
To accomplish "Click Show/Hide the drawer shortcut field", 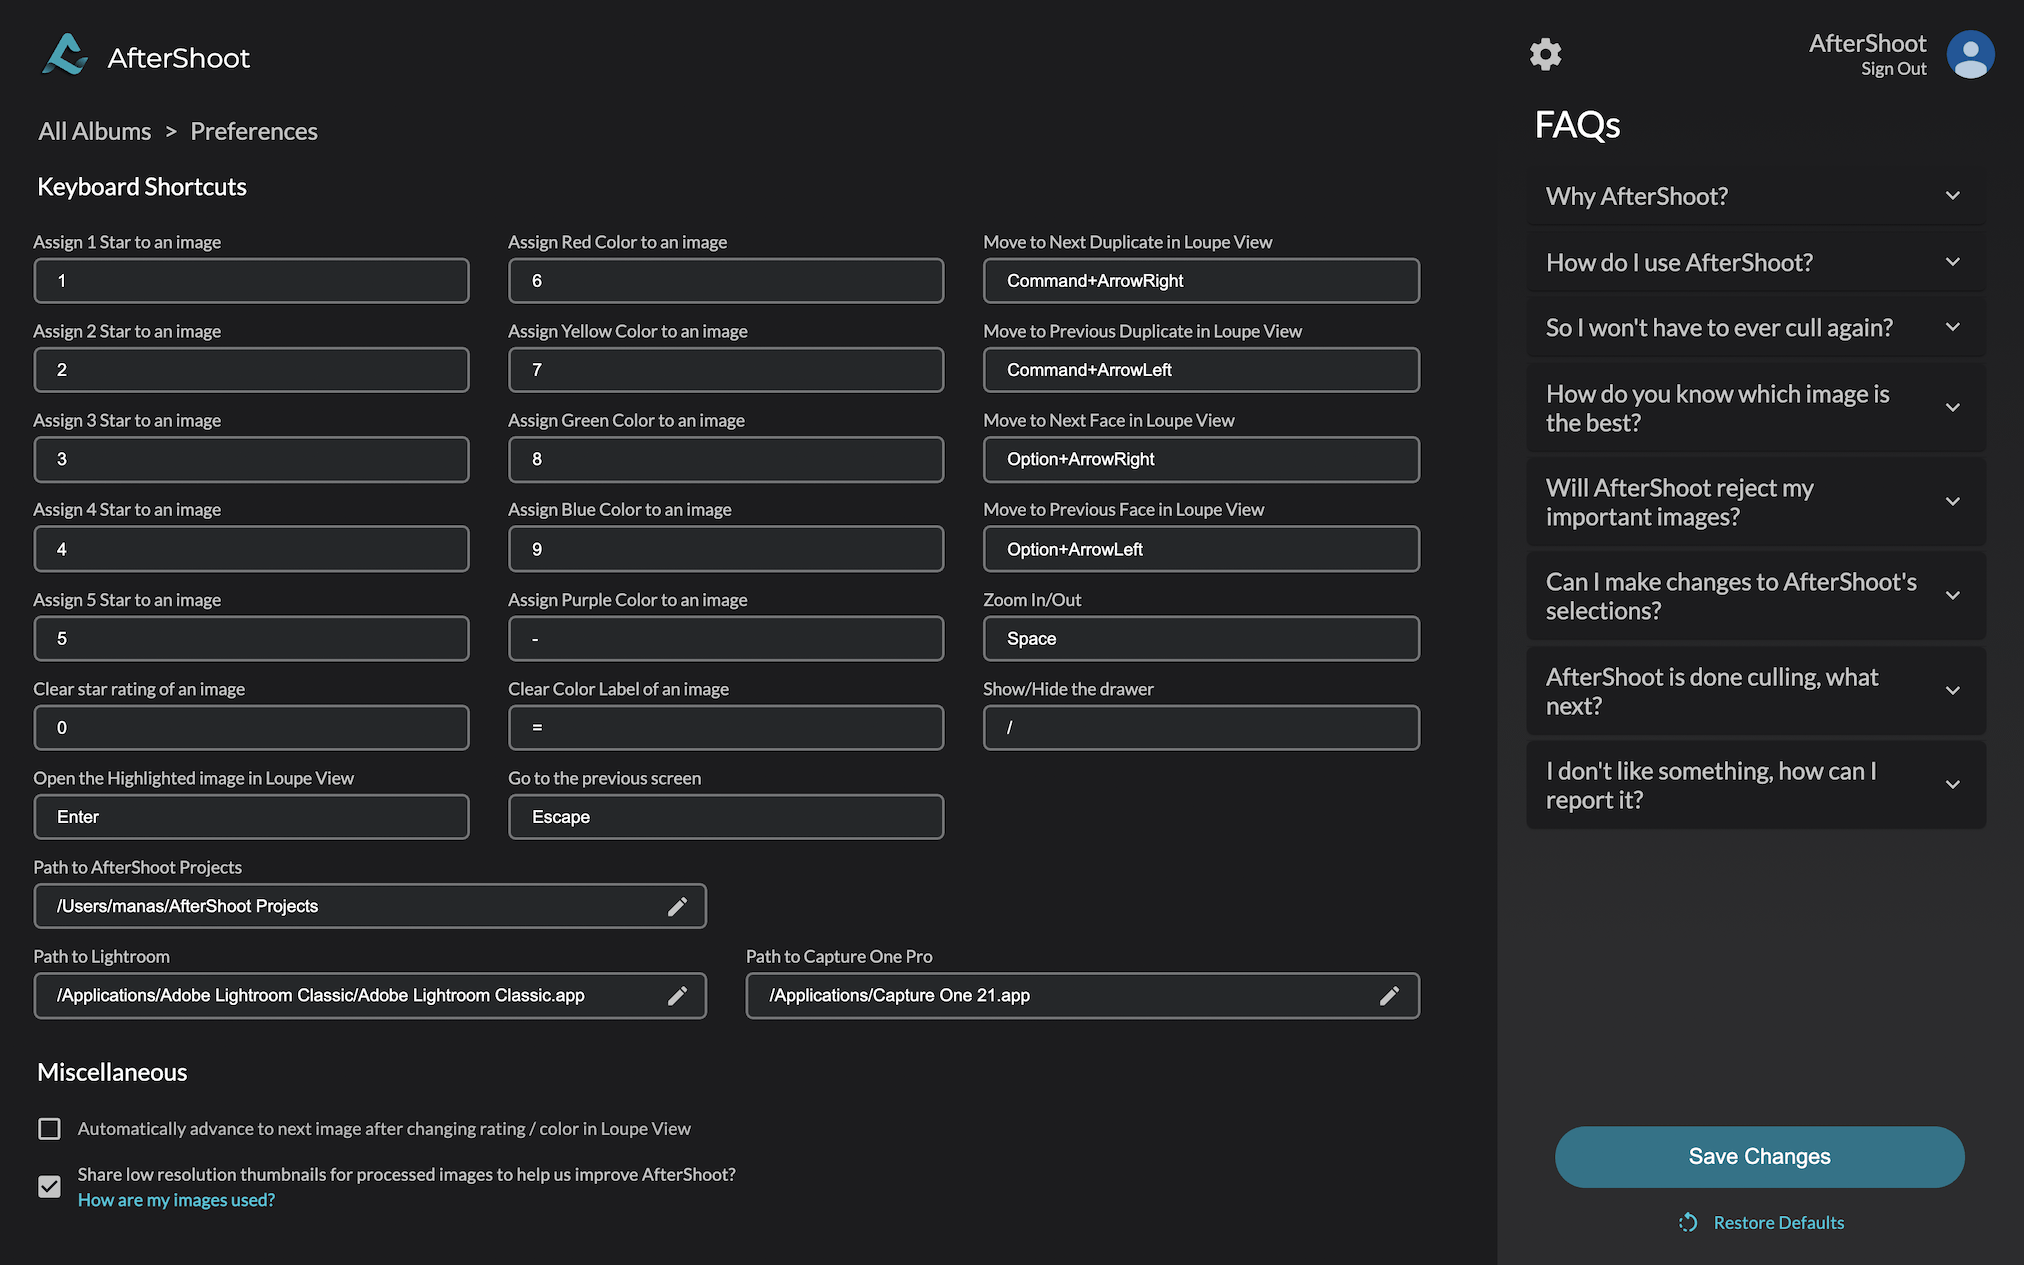I will pyautogui.click(x=1201, y=727).
